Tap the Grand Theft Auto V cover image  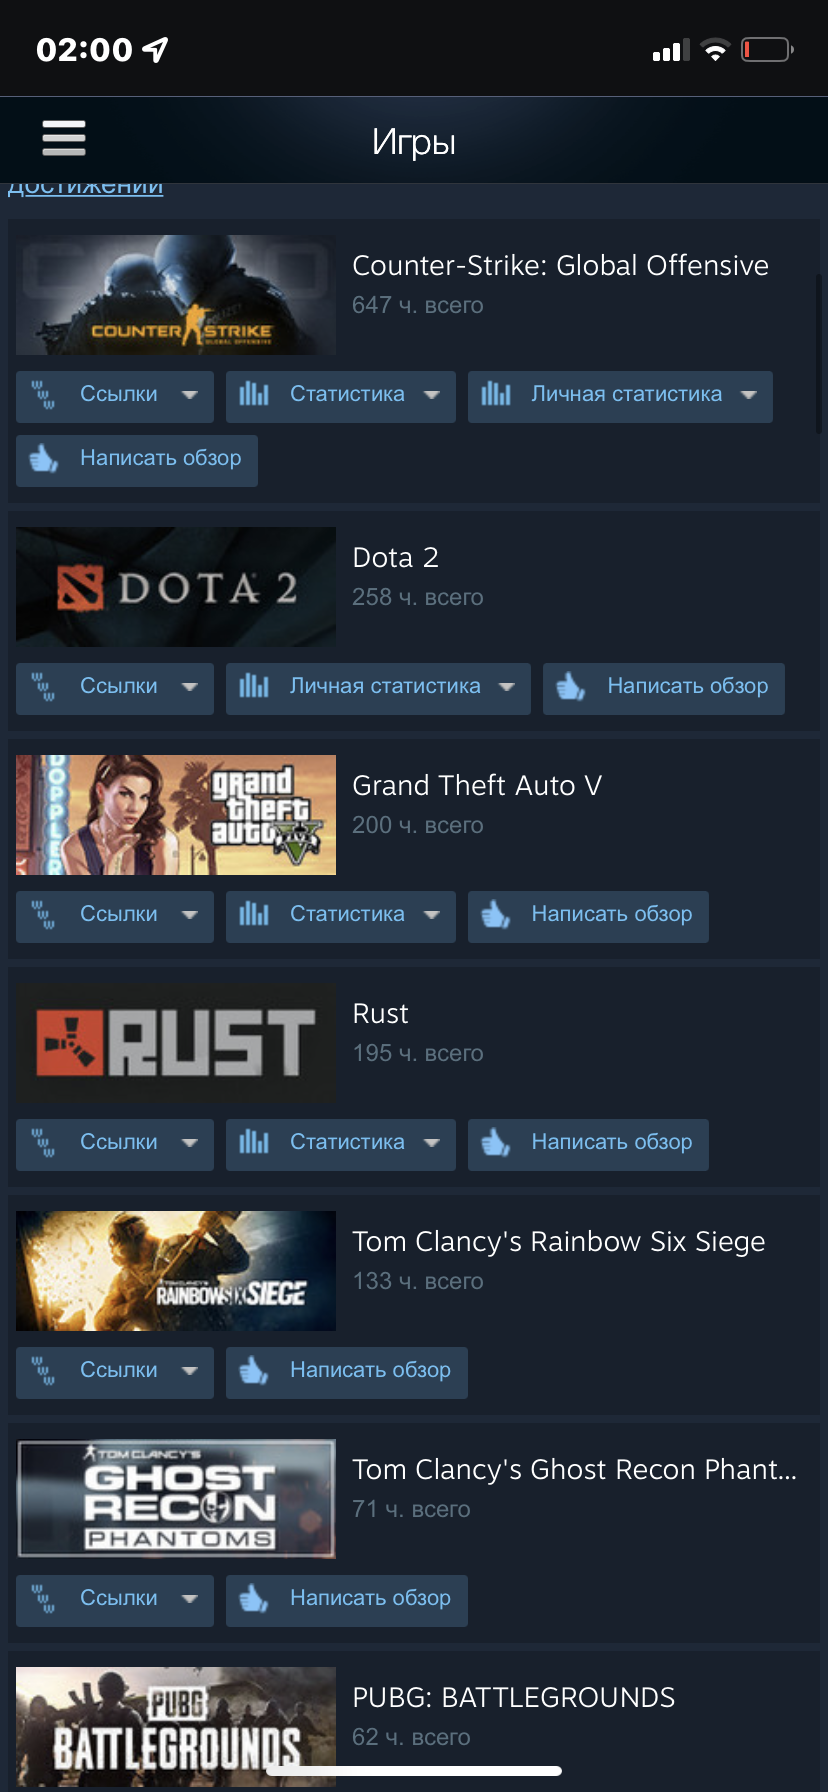pos(176,815)
